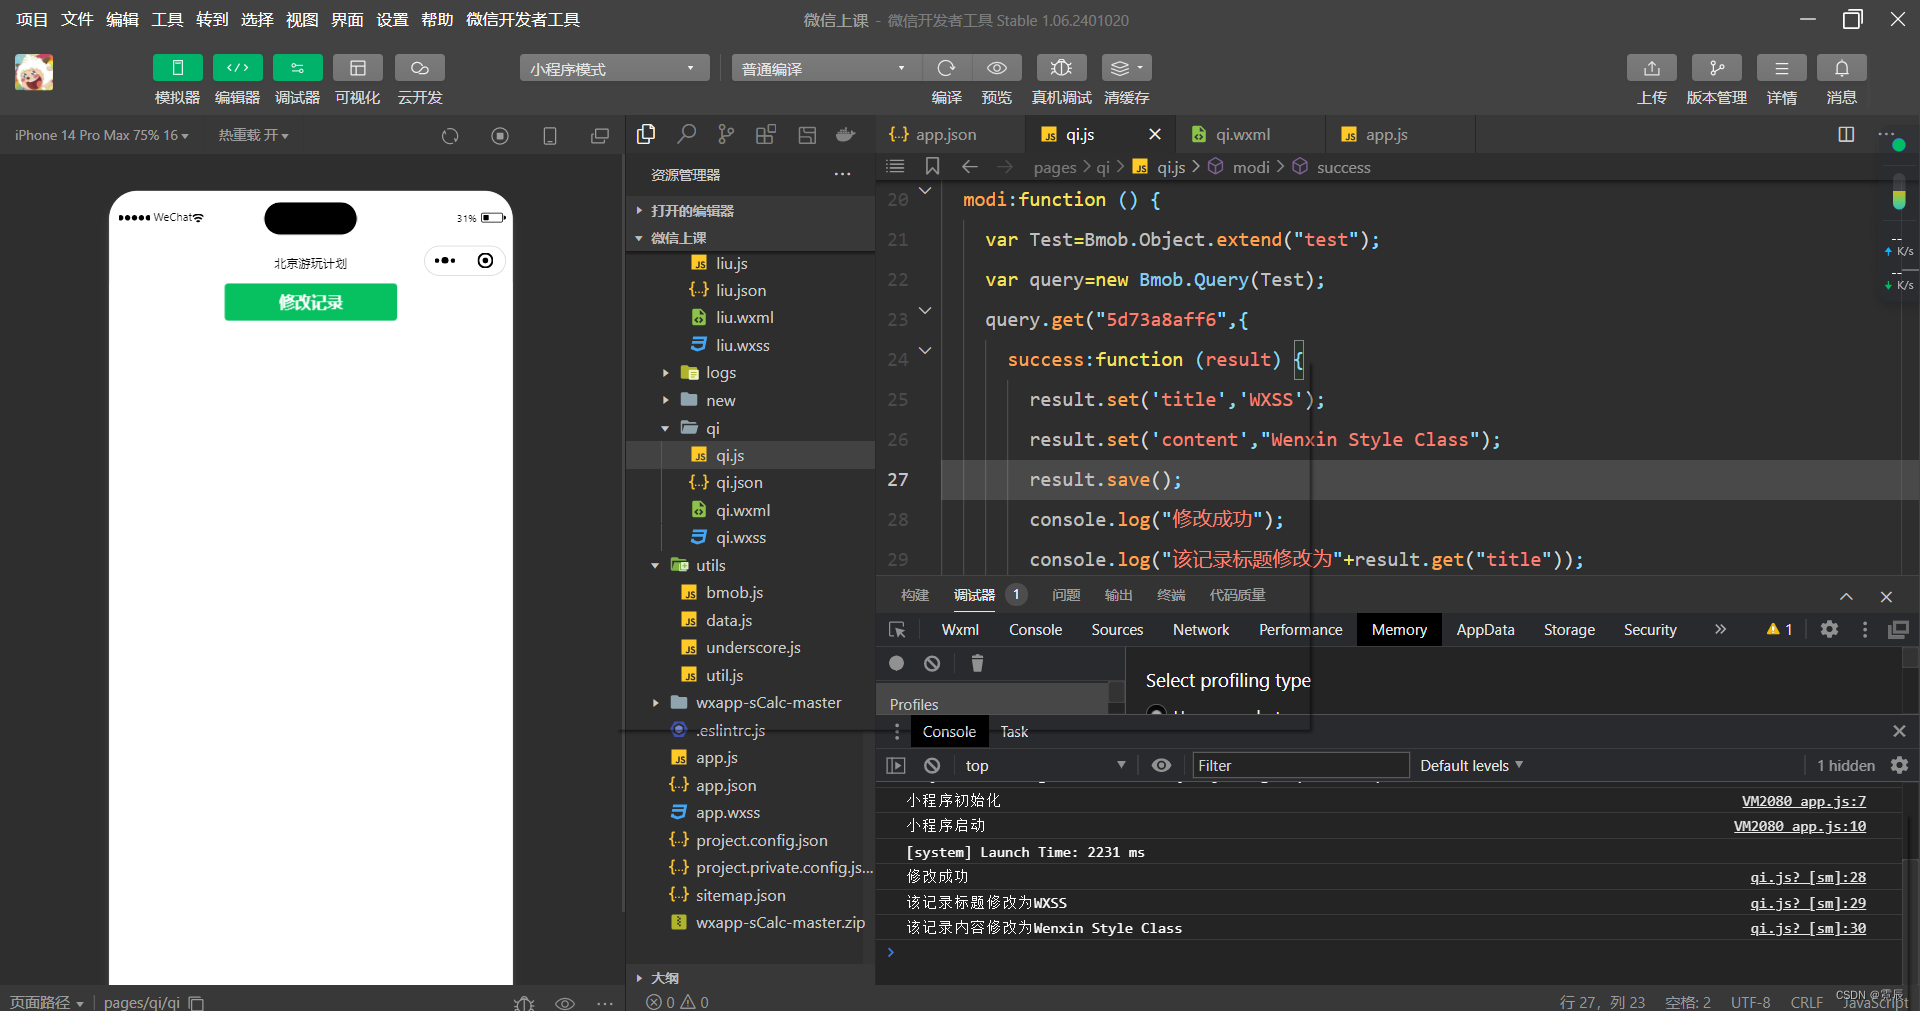Click the 编译 compile refresh icon
The height and width of the screenshot is (1011, 1920).
(x=946, y=68)
